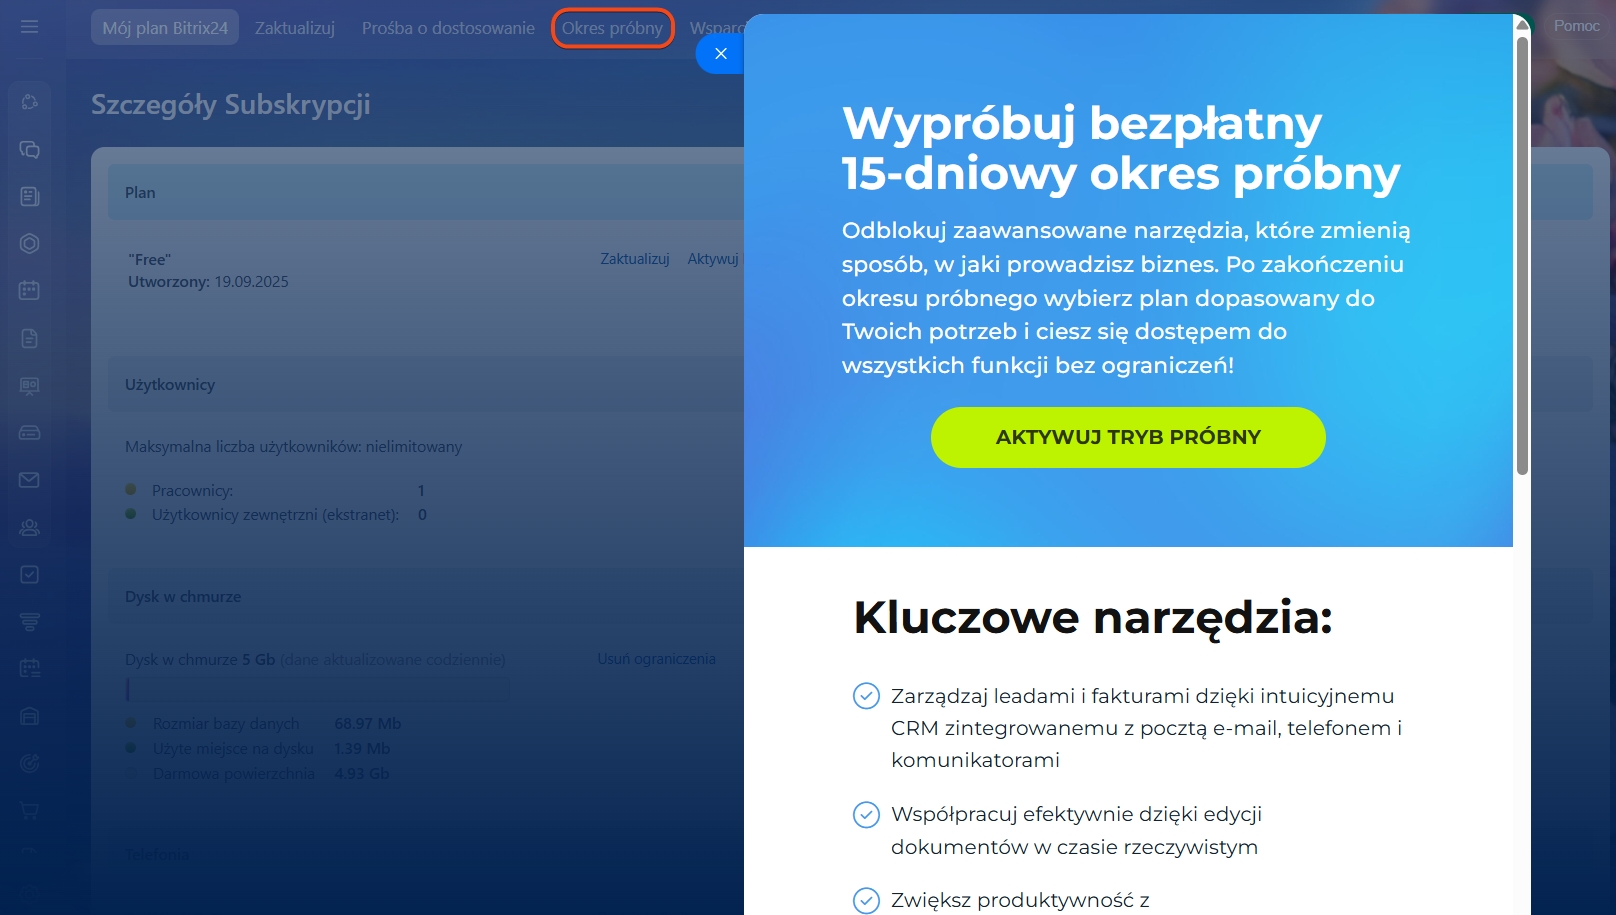Click the Kluczowe narzędzia: heading
Viewport: 1616px width, 915px height.
[1093, 617]
